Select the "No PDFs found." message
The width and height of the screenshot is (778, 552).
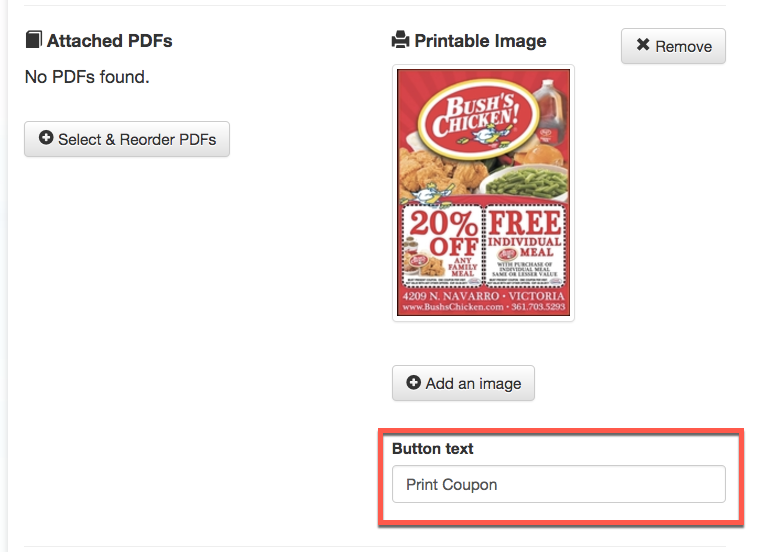[87, 76]
